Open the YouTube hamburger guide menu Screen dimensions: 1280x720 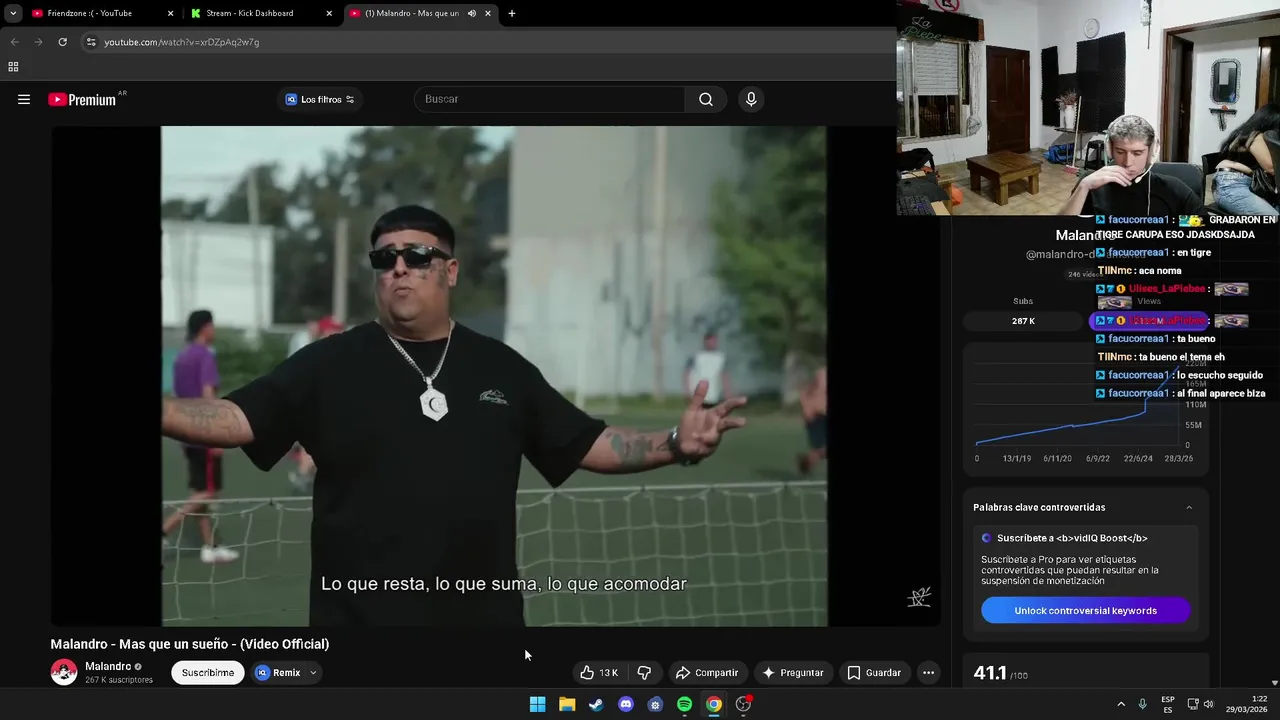coord(24,99)
